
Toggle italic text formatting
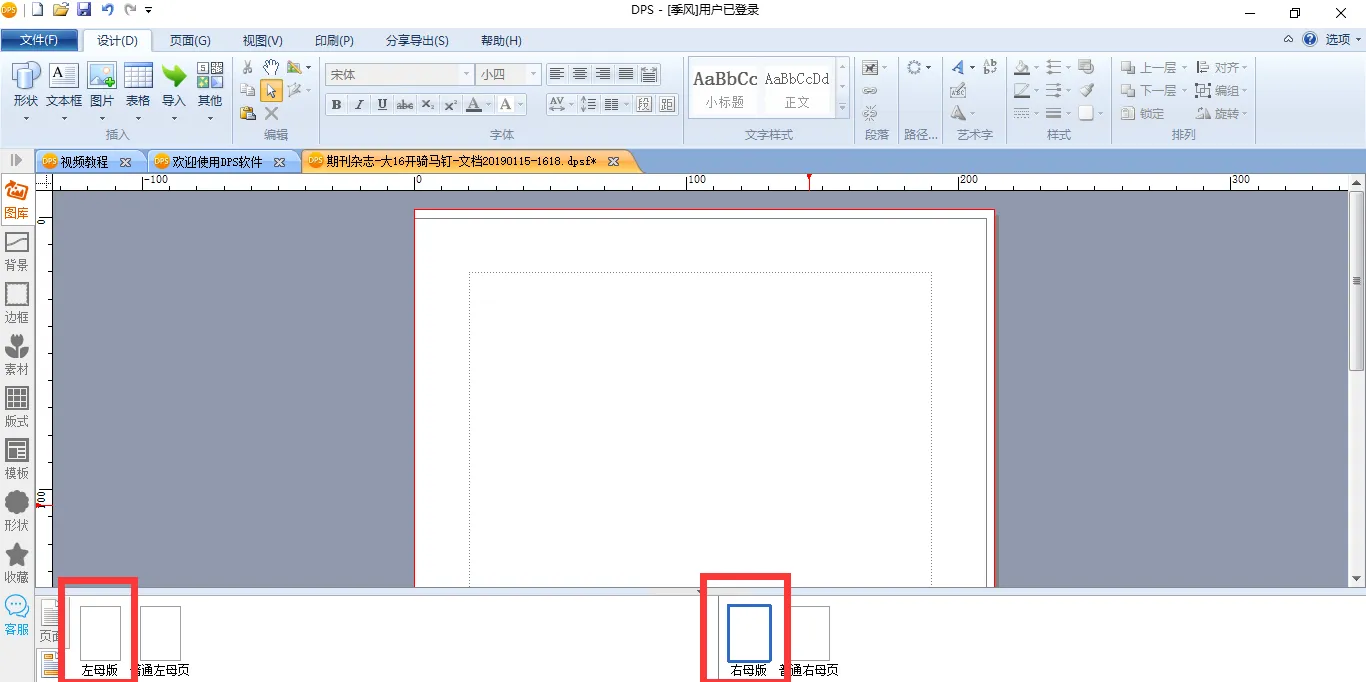[359, 104]
